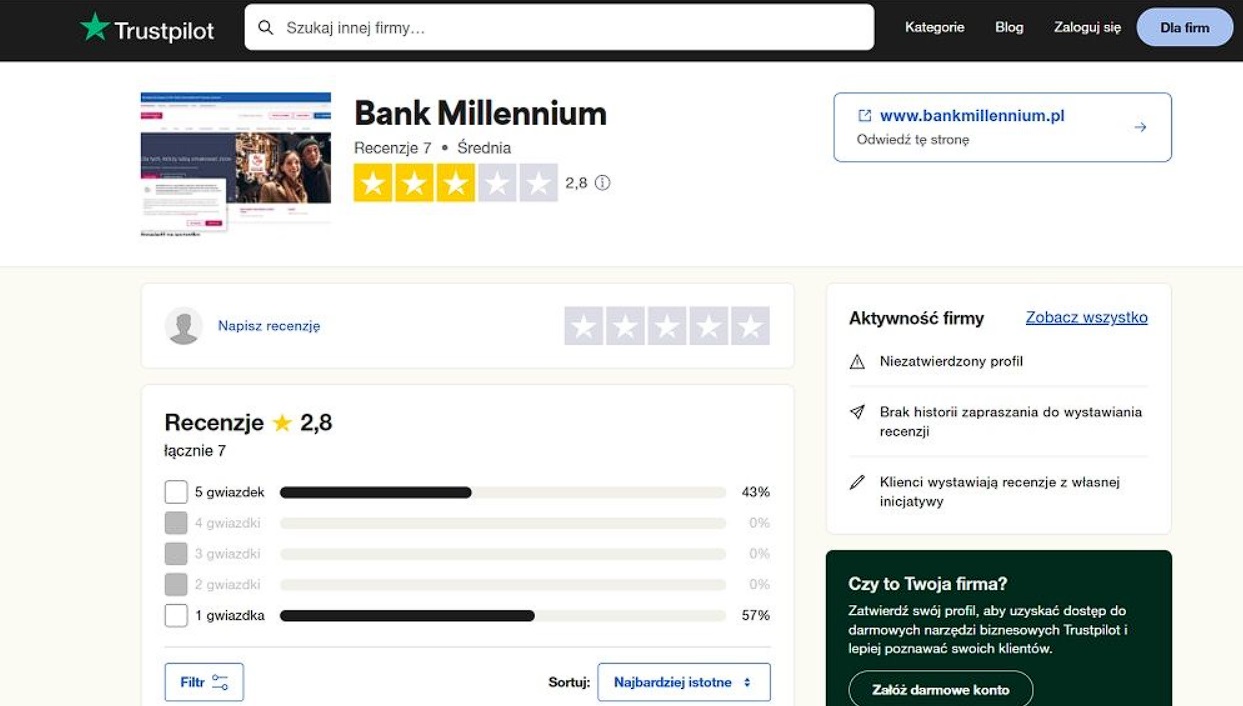Click the 5 gwiazdek rating bar
This screenshot has width=1243, height=706.
click(x=503, y=492)
